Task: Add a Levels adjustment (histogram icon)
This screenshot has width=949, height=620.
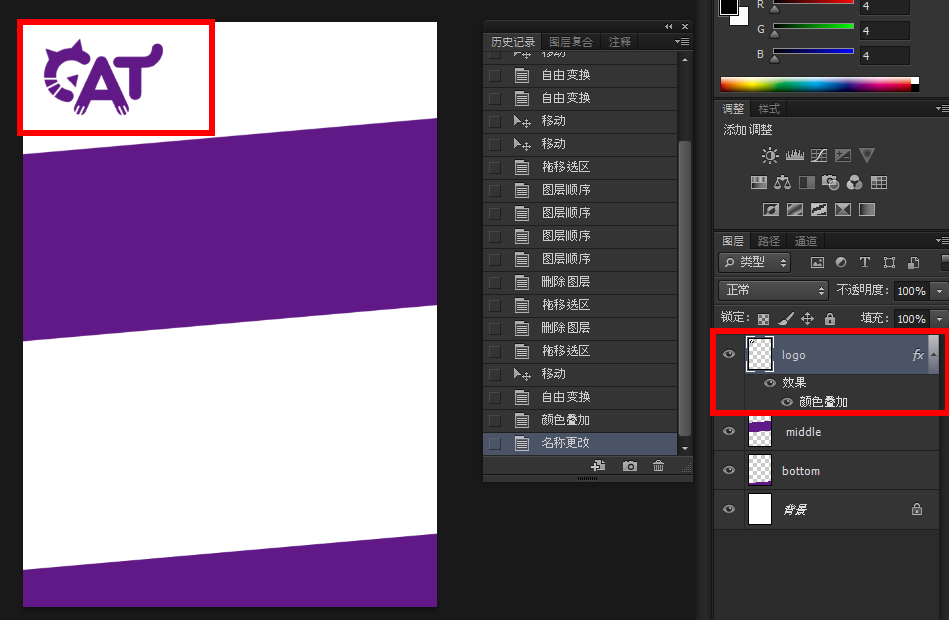Action: click(x=795, y=156)
